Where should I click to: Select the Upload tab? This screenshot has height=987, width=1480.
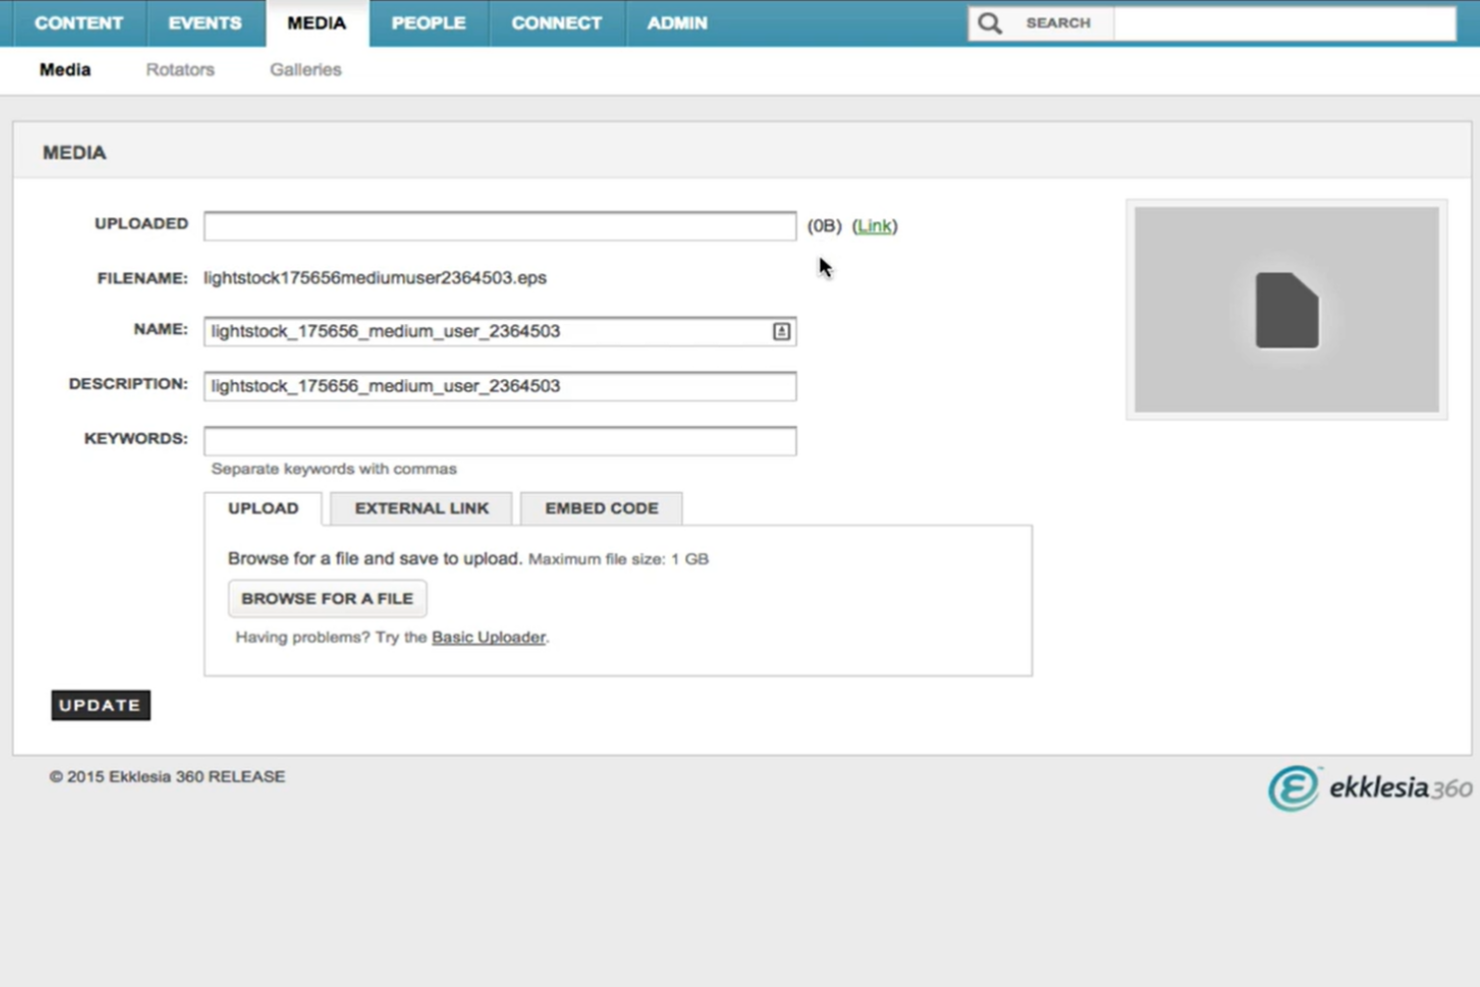click(263, 508)
